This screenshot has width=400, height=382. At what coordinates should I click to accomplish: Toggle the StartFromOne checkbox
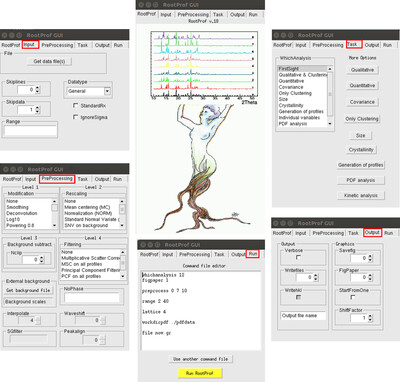tap(353, 297)
